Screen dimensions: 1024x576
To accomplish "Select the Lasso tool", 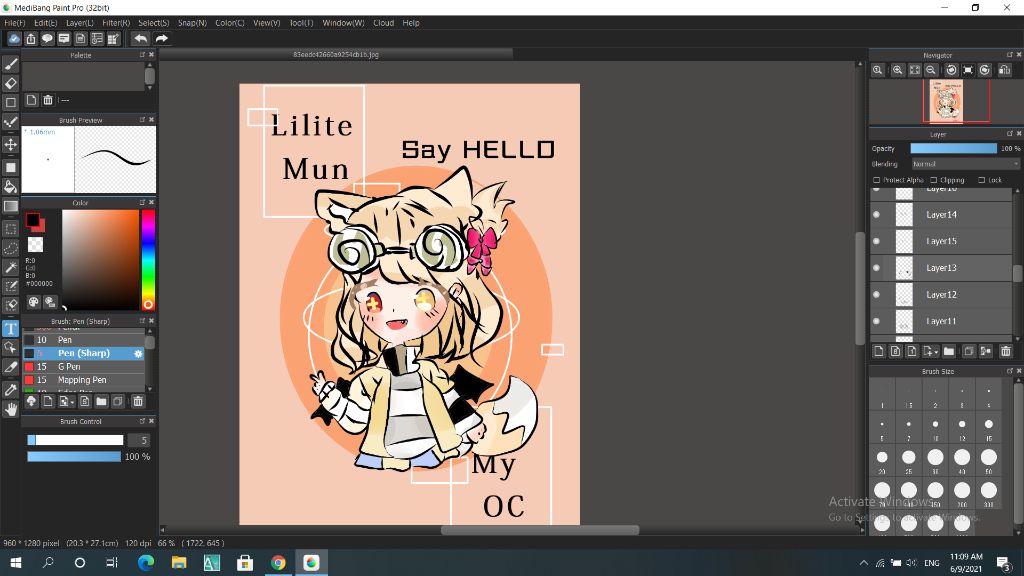I will coord(10,248).
